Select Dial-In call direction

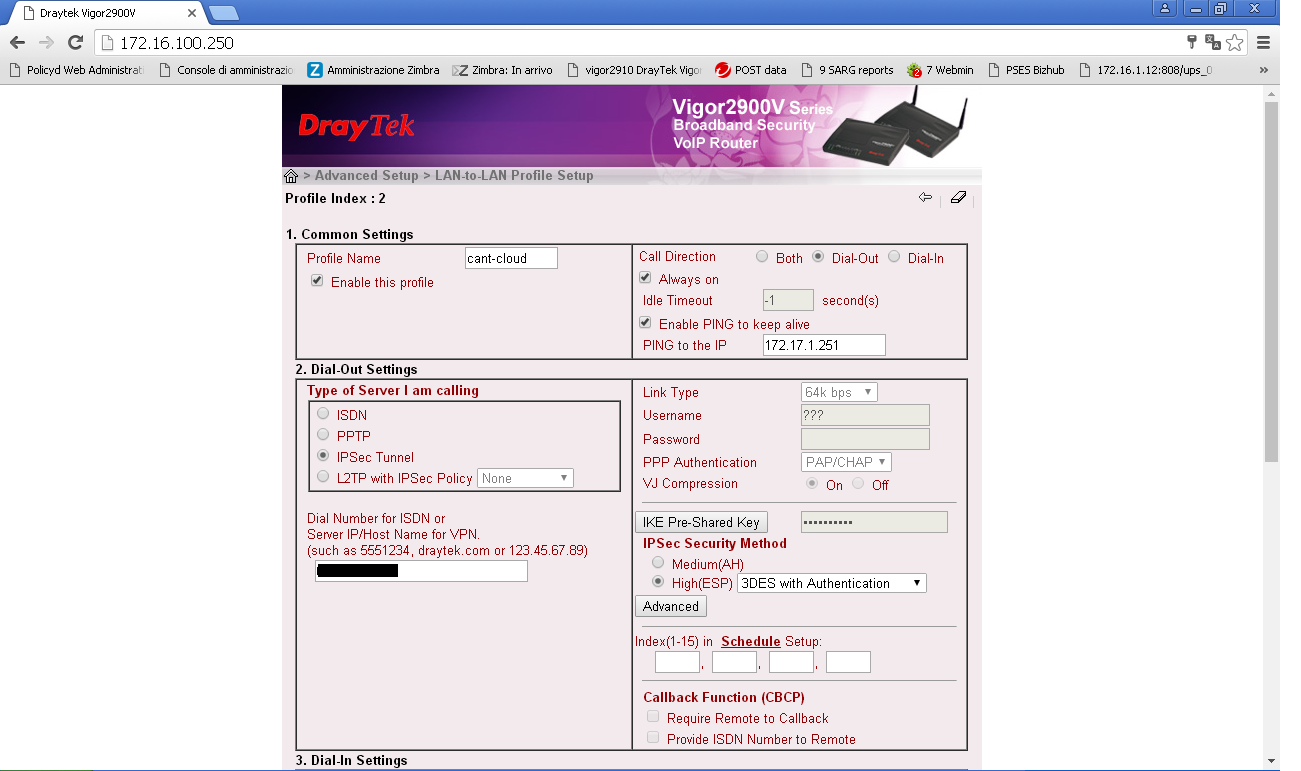tap(894, 257)
